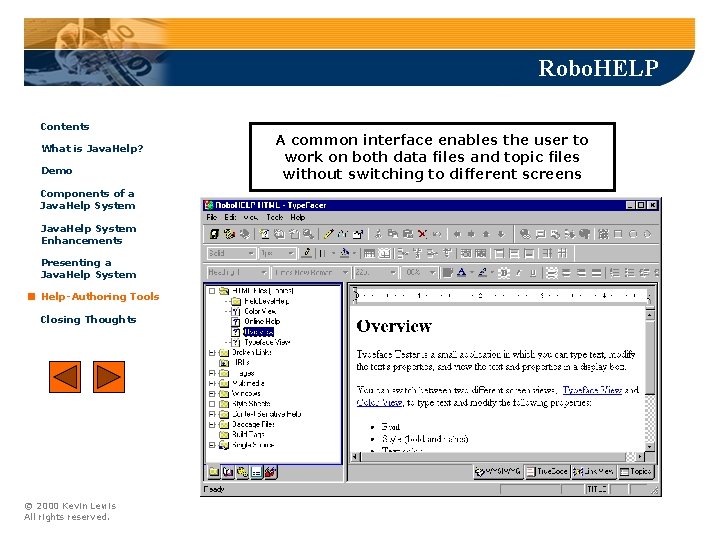720x540 pixels.
Task: Open the 100% zoom dropdown
Action: (x=433, y=273)
